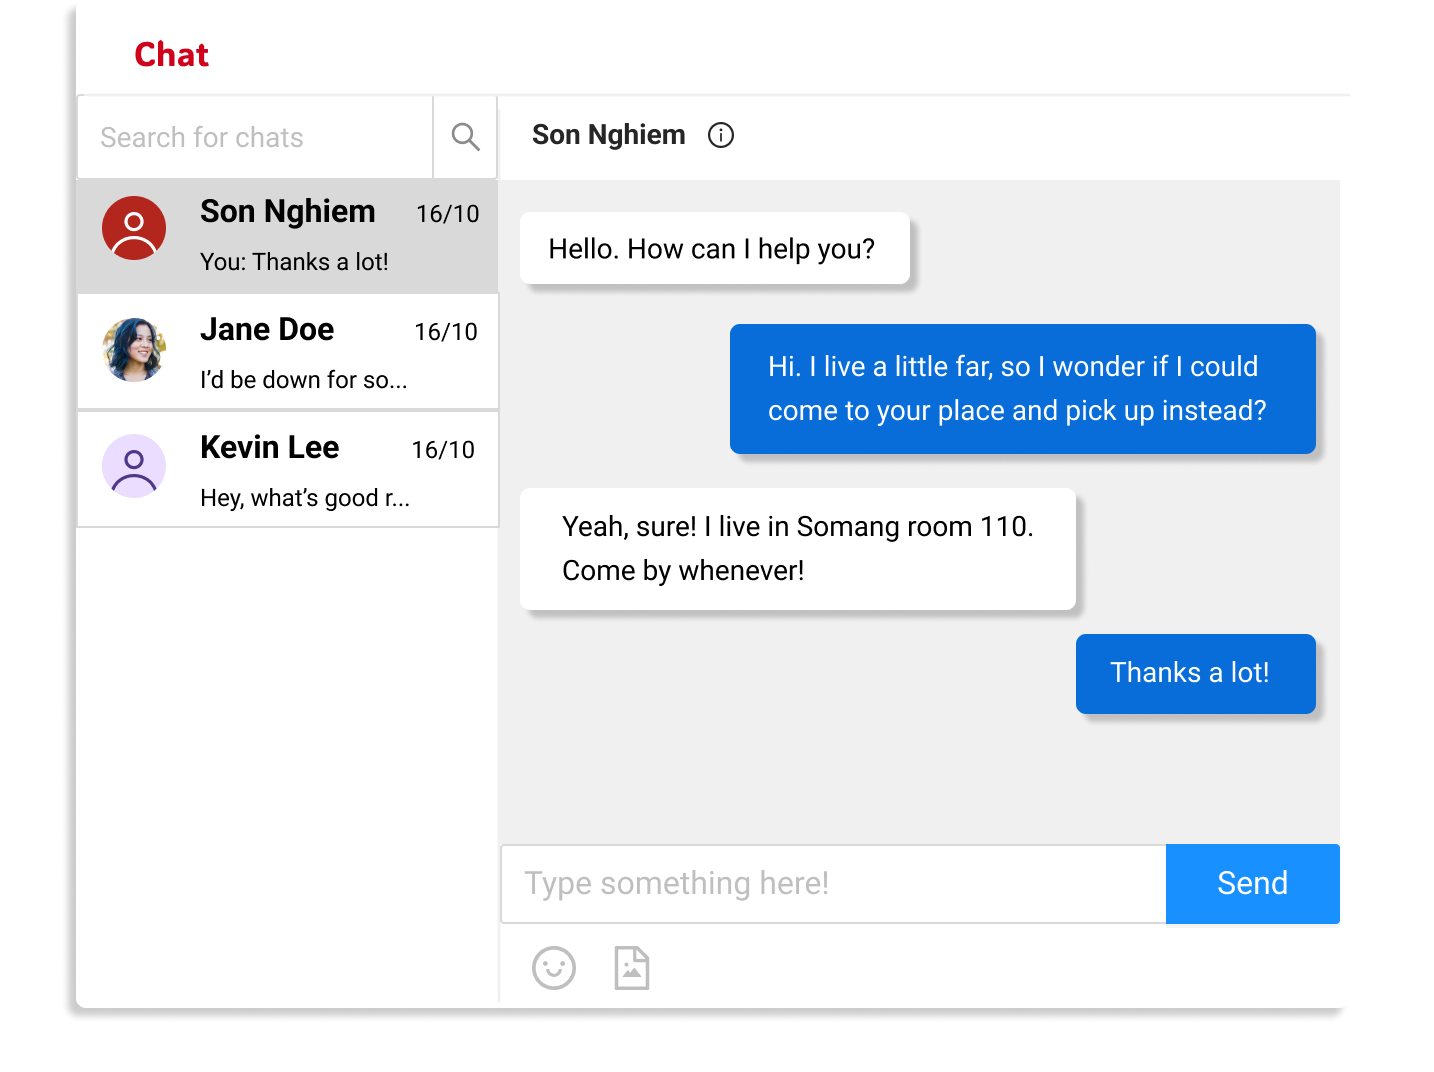The width and height of the screenshot is (1434, 1072).
Task: Select the 'Yeah, sure!' Somang room message
Action: pos(797,549)
